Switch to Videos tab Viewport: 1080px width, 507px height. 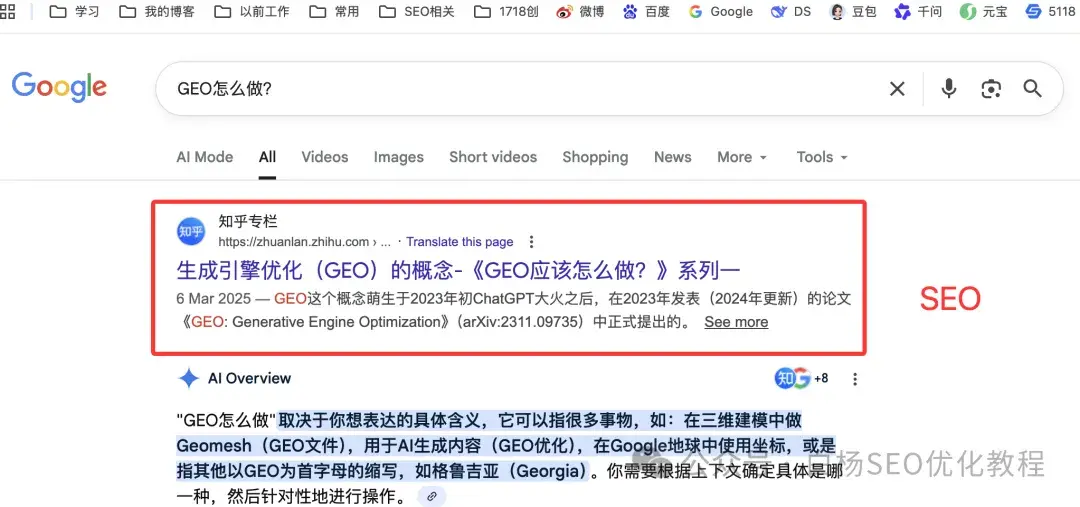click(324, 157)
